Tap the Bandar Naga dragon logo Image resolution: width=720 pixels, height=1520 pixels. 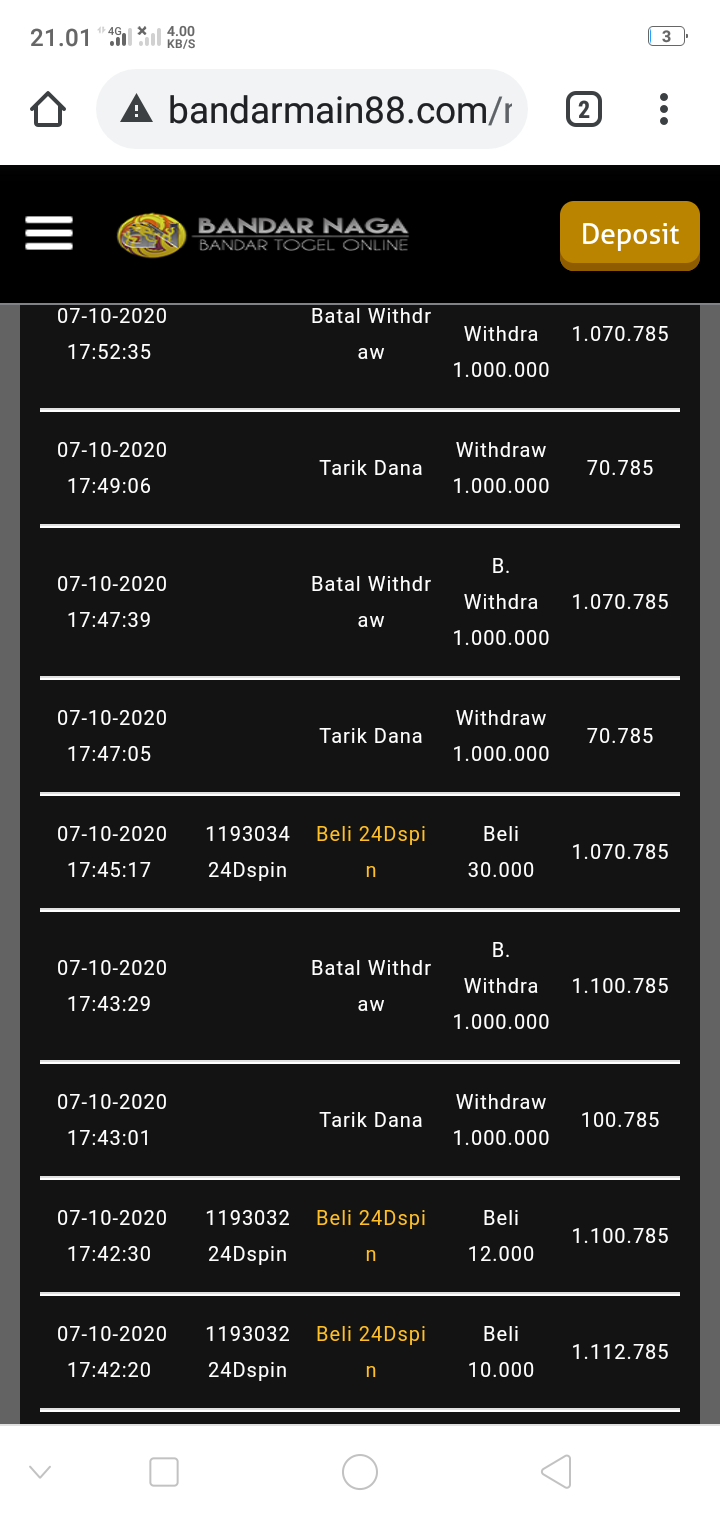152,235
